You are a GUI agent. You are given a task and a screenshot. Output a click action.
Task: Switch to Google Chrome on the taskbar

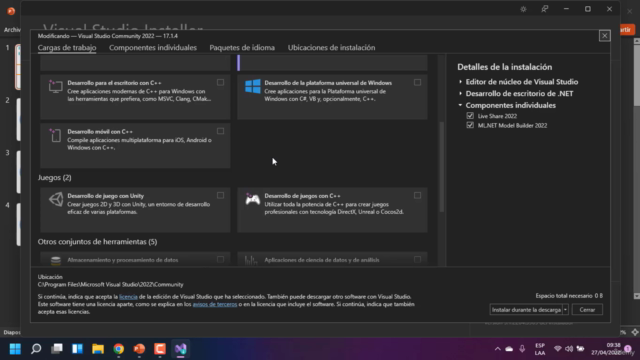coord(119,349)
